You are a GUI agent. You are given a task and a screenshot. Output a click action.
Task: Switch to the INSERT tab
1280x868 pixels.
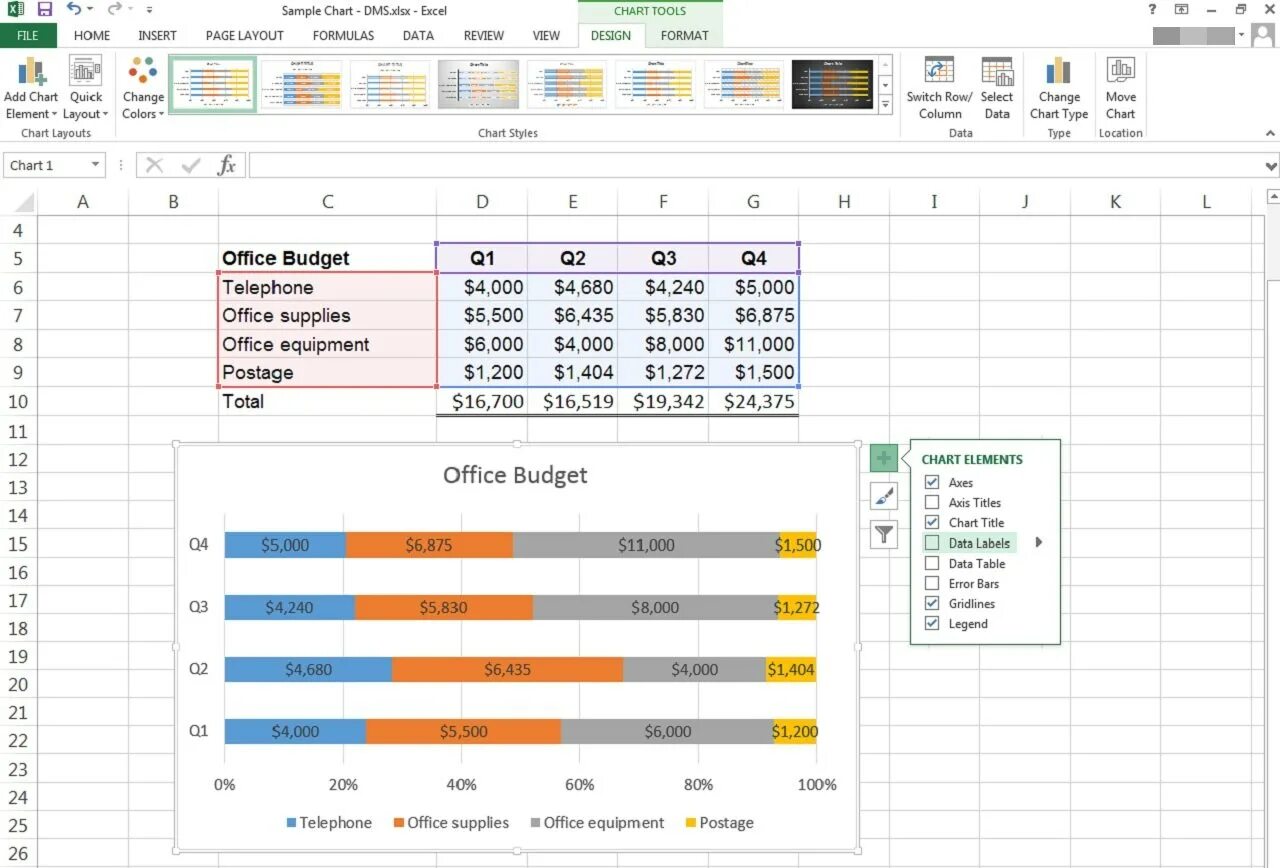pyautogui.click(x=157, y=35)
